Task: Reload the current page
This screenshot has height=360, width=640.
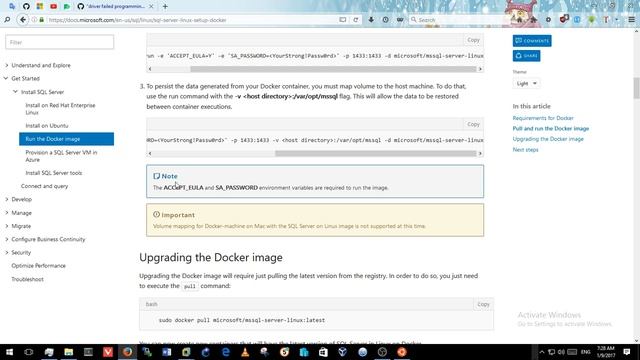Action: (x=356, y=20)
